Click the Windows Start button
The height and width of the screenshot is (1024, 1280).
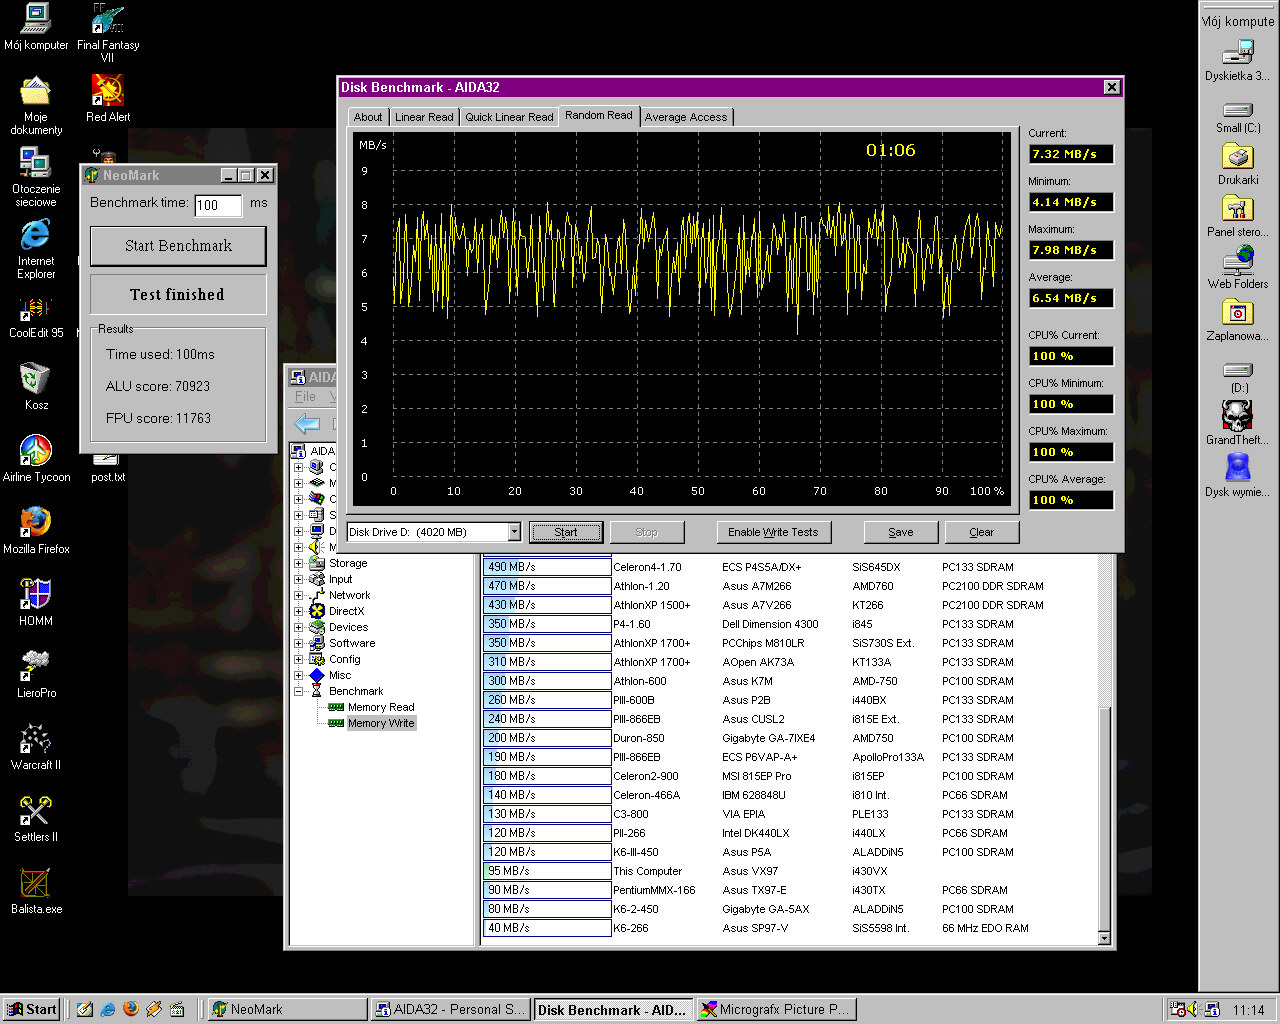31,1009
